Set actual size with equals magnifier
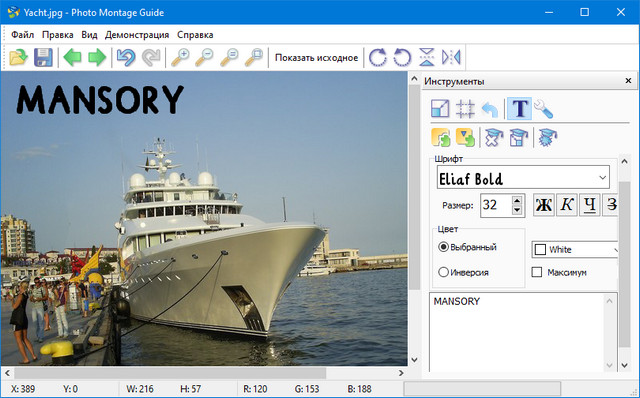The image size is (640, 398). tap(229, 57)
